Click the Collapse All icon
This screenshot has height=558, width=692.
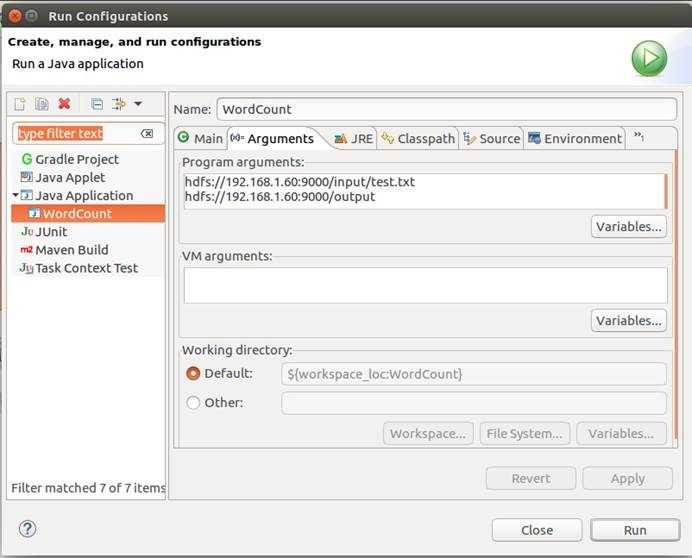96,104
